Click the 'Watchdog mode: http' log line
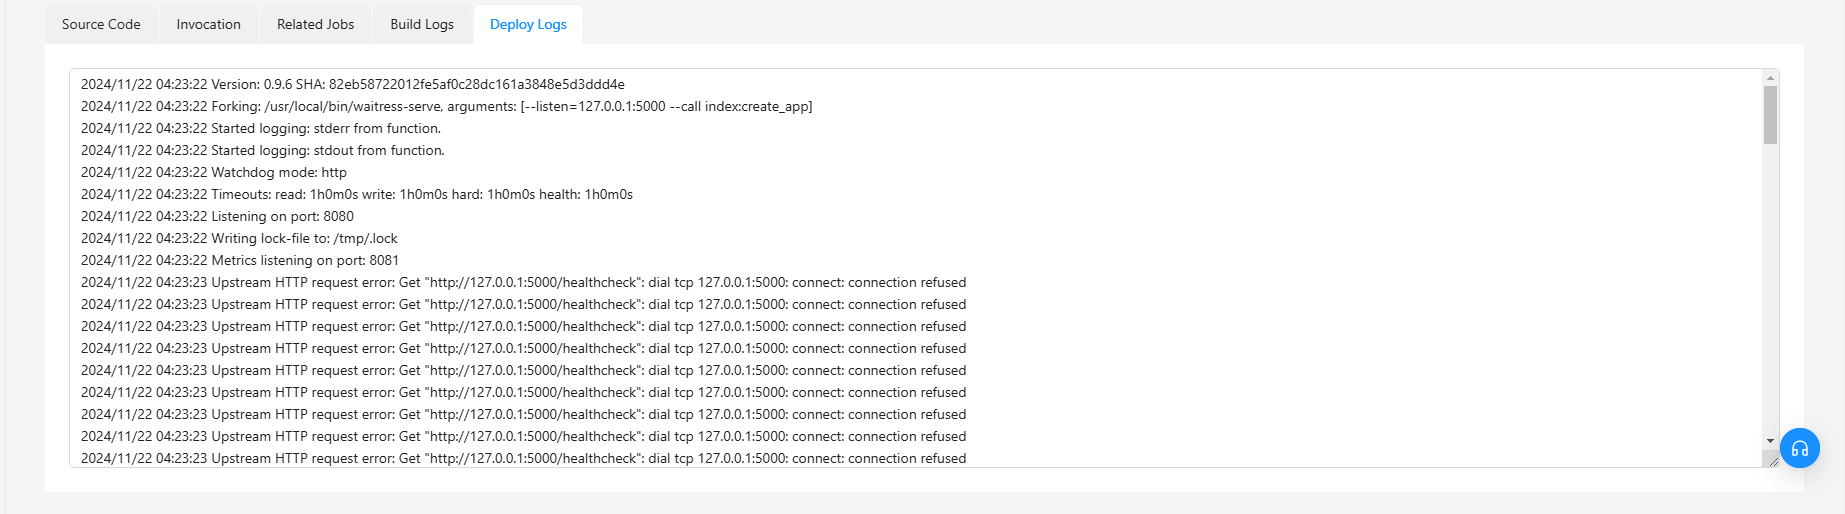 point(214,172)
